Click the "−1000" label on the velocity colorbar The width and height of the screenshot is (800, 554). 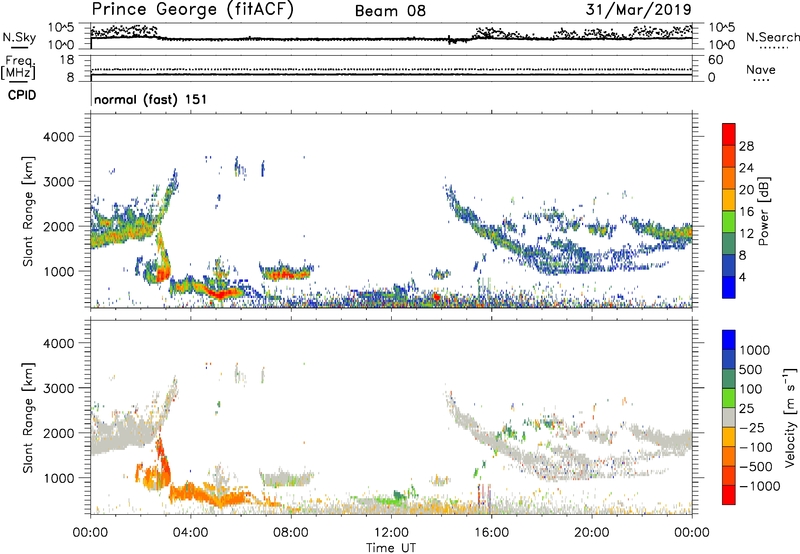759,486
